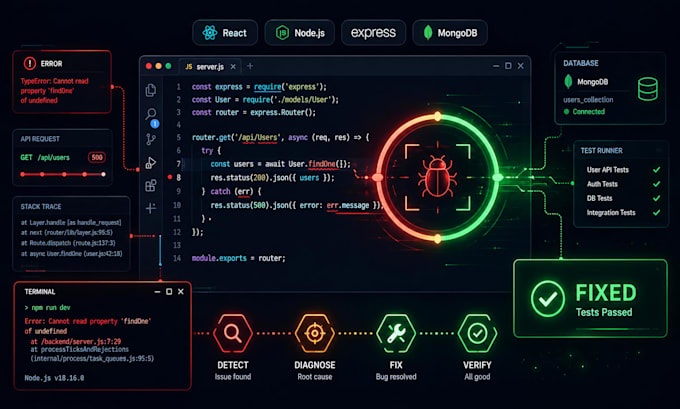Add a new editor tab with plus
This screenshot has height=409, width=680.
click(x=250, y=66)
